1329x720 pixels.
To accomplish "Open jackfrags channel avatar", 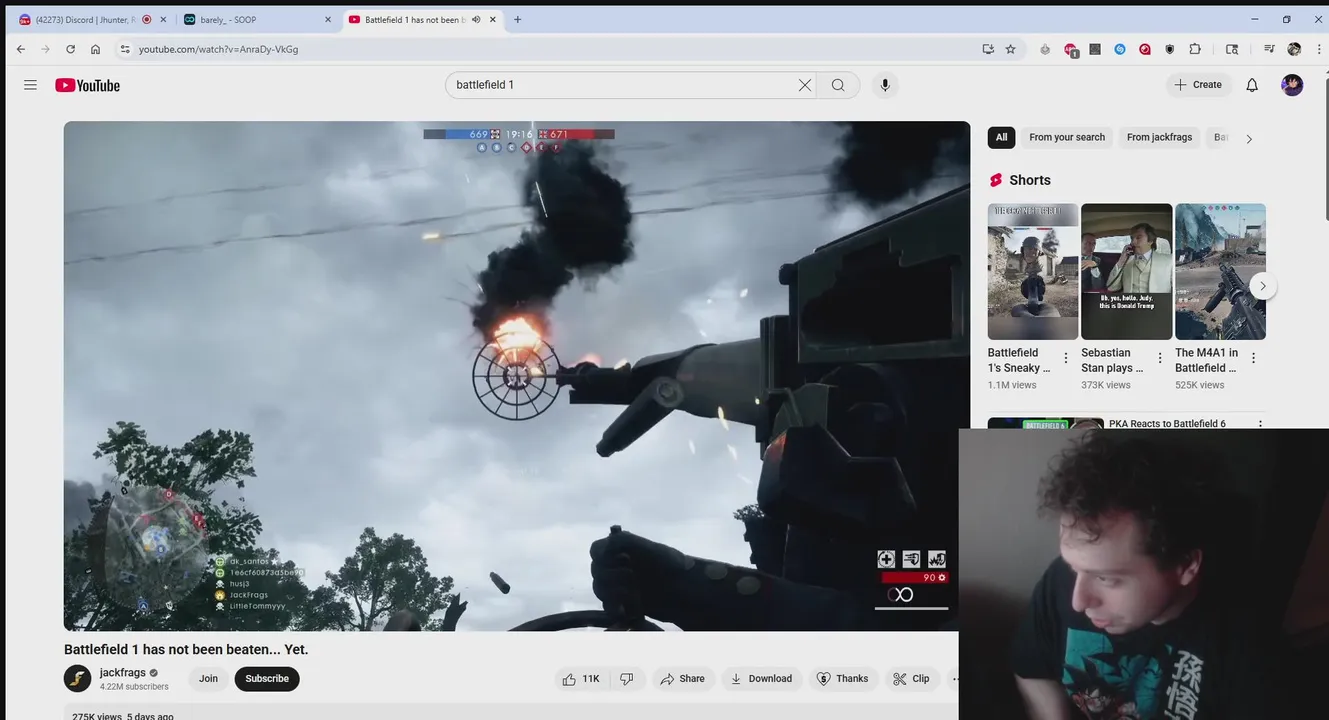I will click(x=78, y=679).
